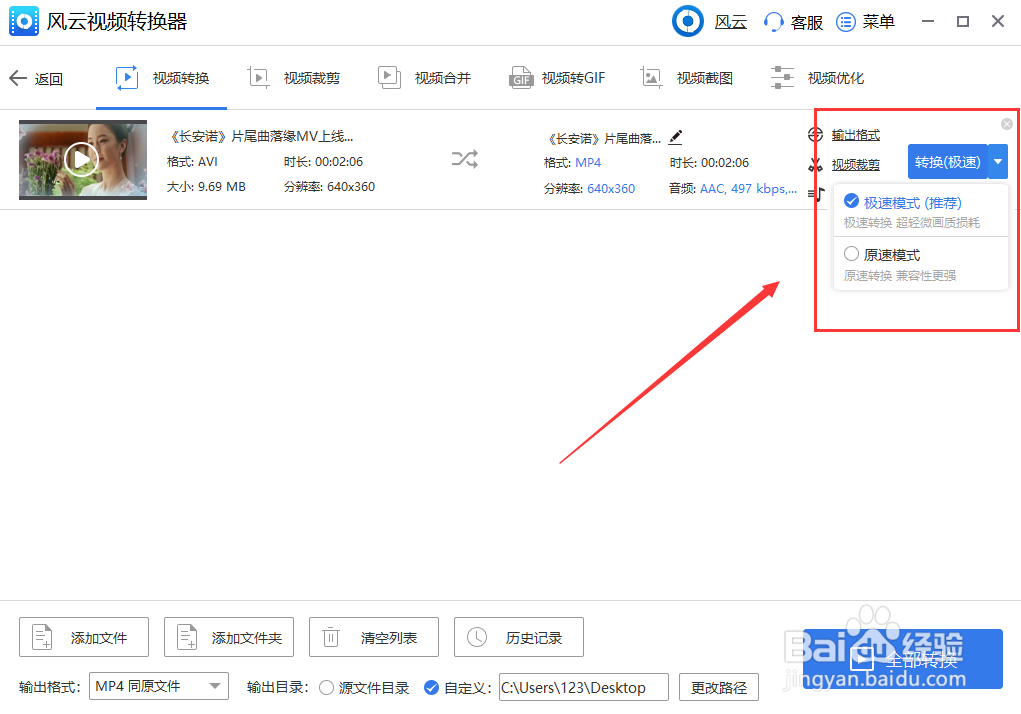
Task: Open the 视频截图 screenshot tool icon
Action: [x=653, y=76]
